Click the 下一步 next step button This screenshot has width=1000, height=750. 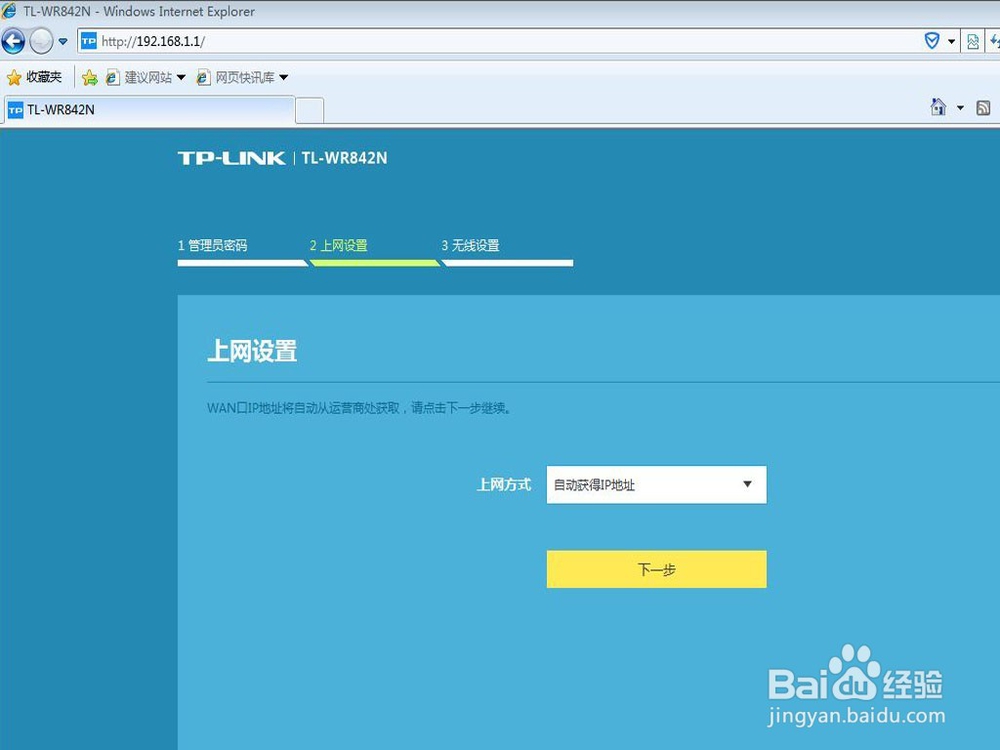(x=656, y=569)
